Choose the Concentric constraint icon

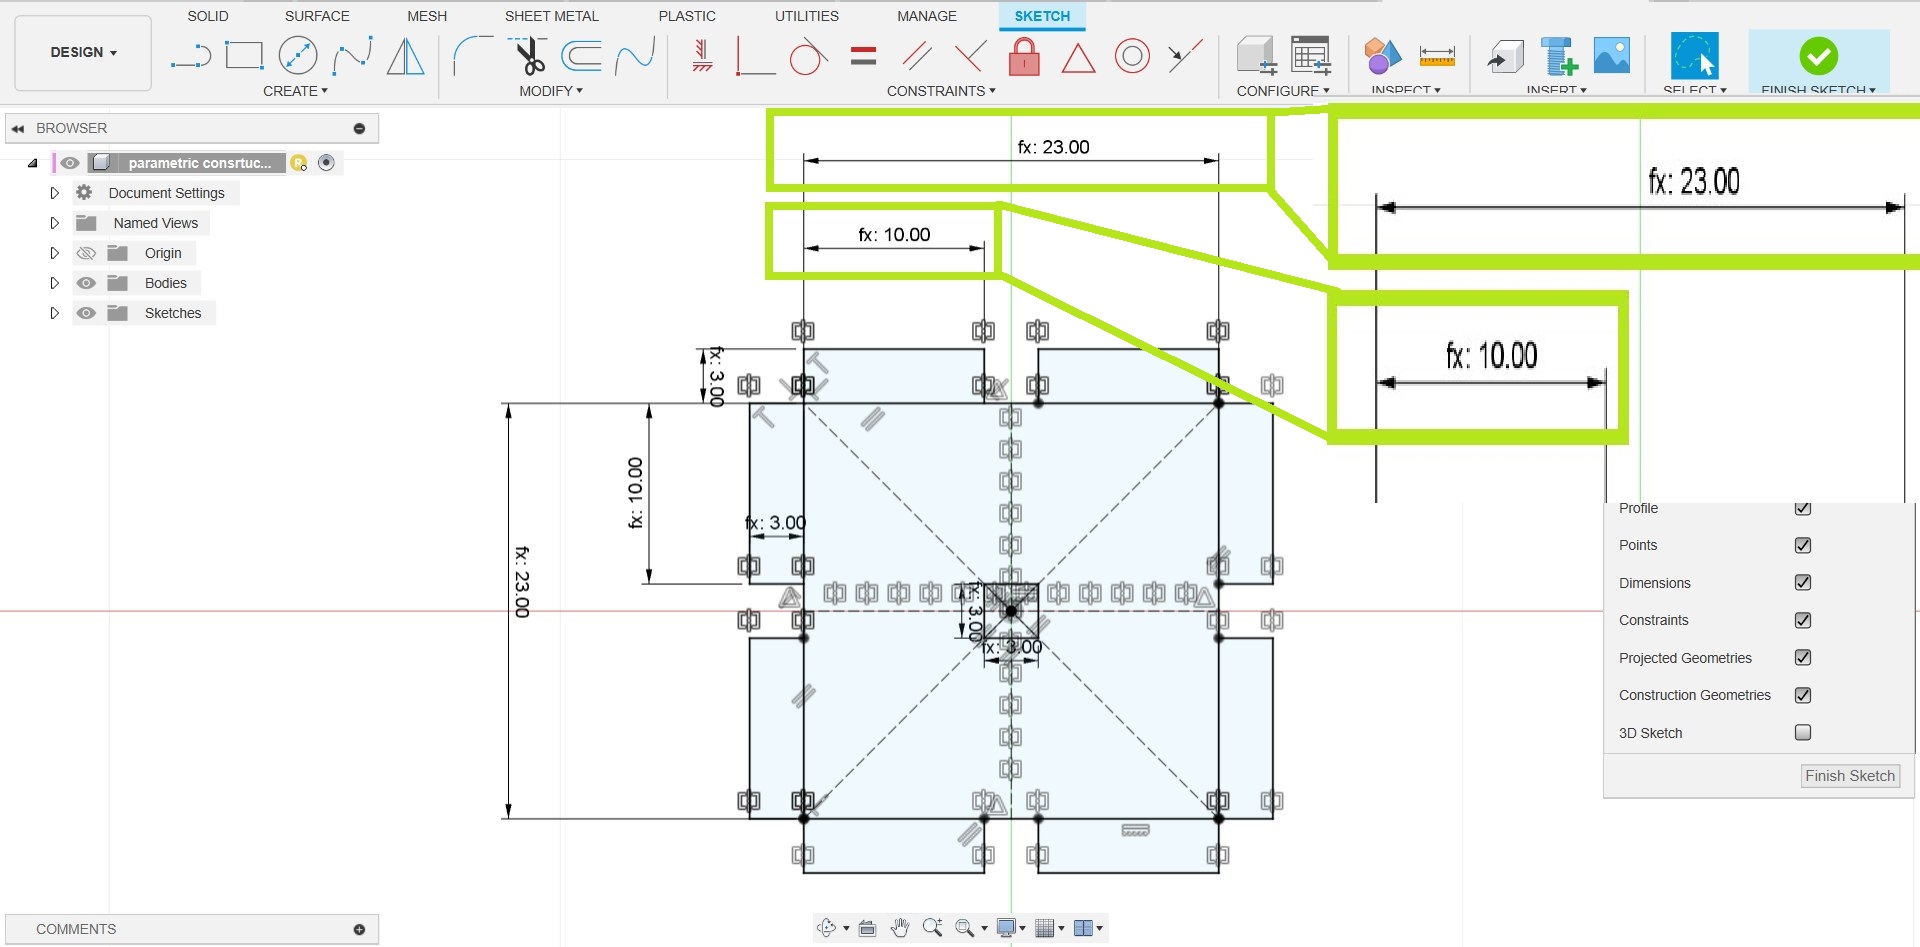(x=1132, y=56)
